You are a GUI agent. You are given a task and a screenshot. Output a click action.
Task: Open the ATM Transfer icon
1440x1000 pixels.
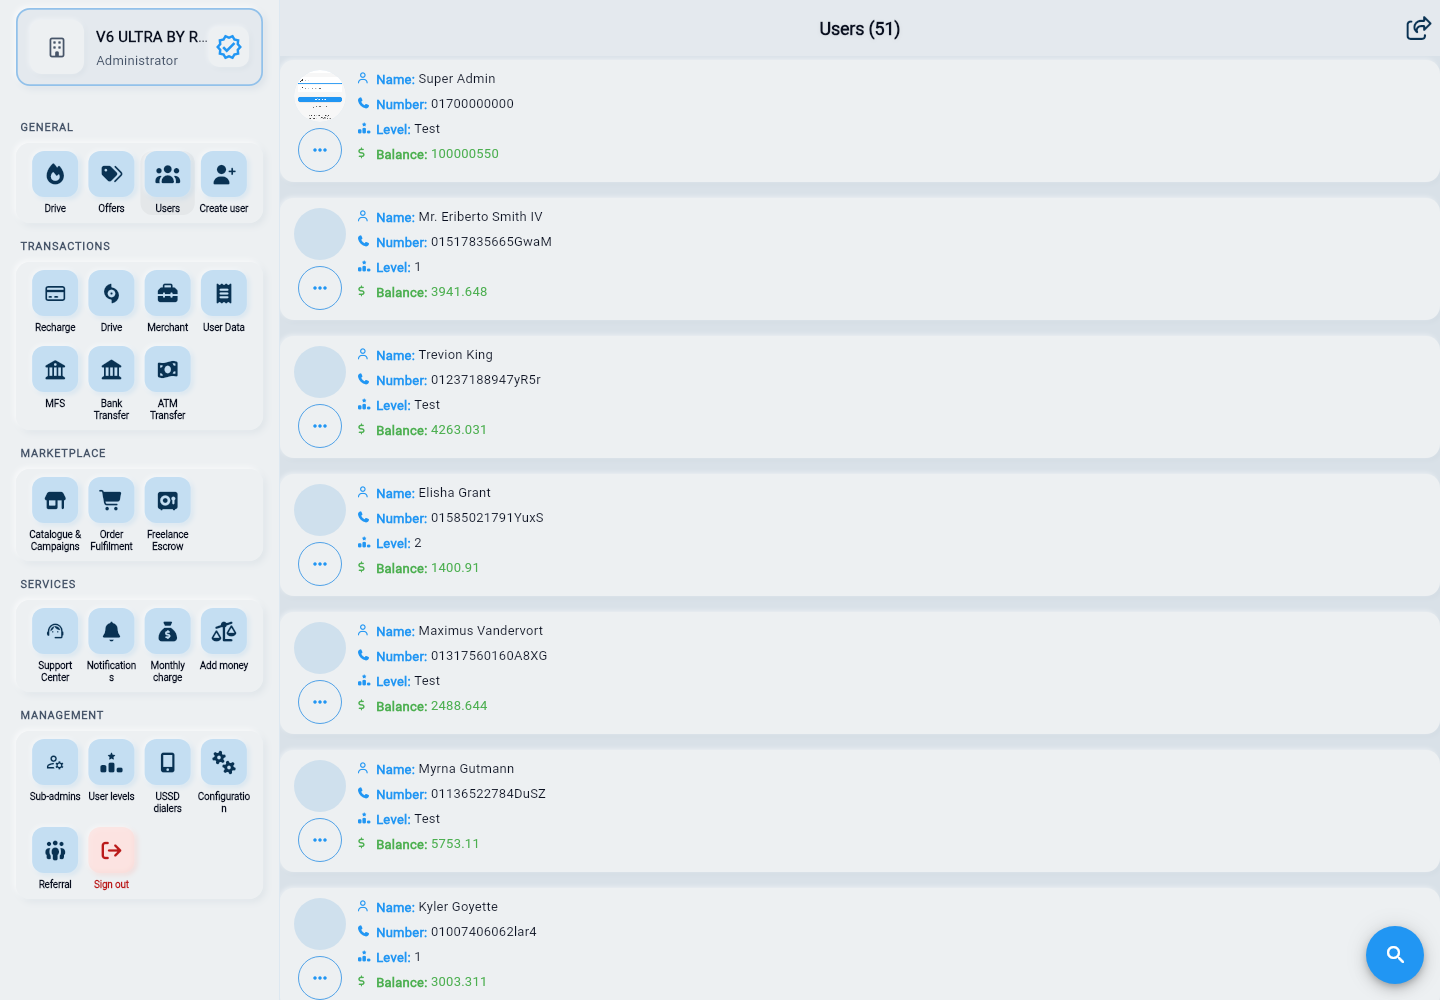pyautogui.click(x=168, y=370)
